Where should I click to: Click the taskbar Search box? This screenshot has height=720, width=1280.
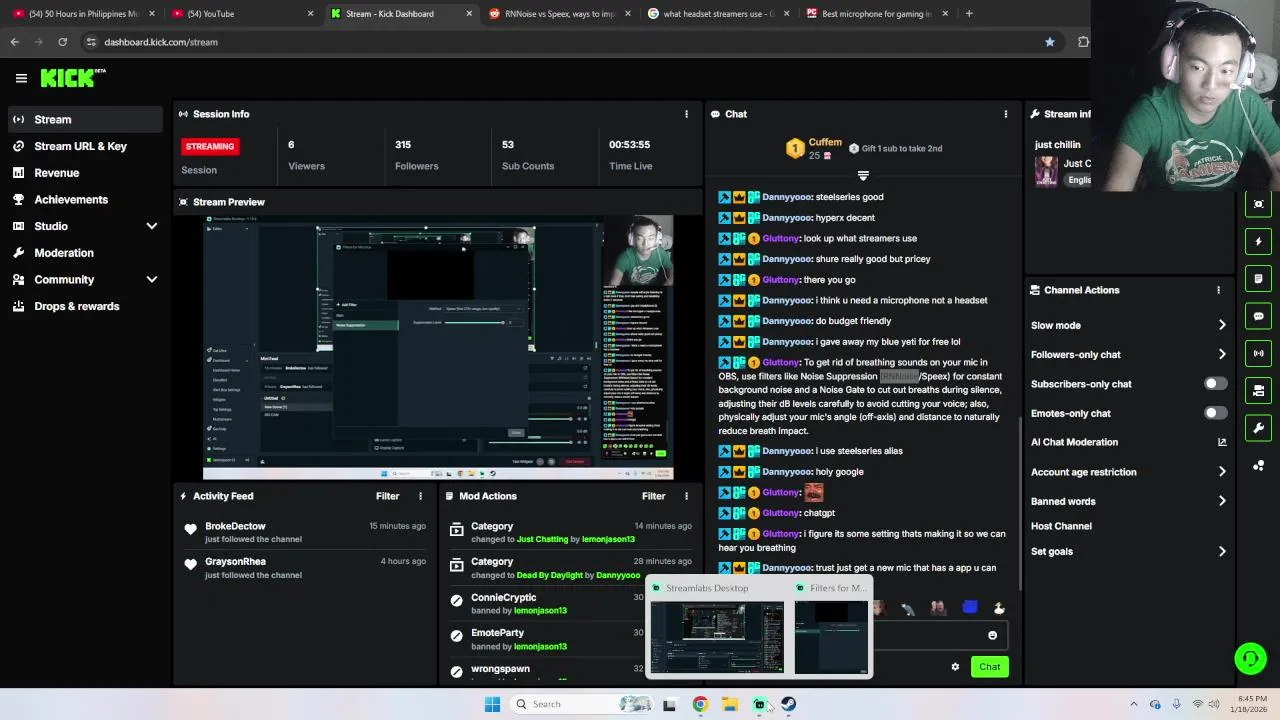pyautogui.click(x=583, y=704)
